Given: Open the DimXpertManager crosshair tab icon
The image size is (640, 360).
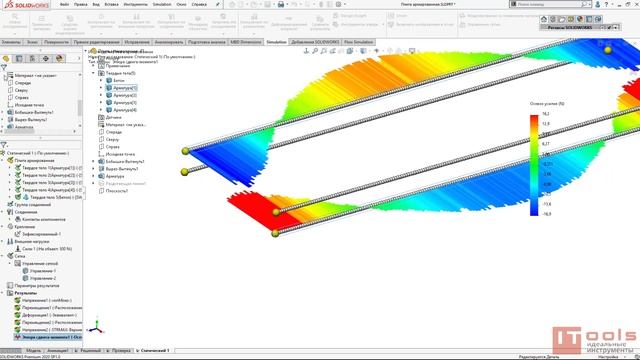Looking at the screenshot, I should pyautogui.click(x=46, y=58).
